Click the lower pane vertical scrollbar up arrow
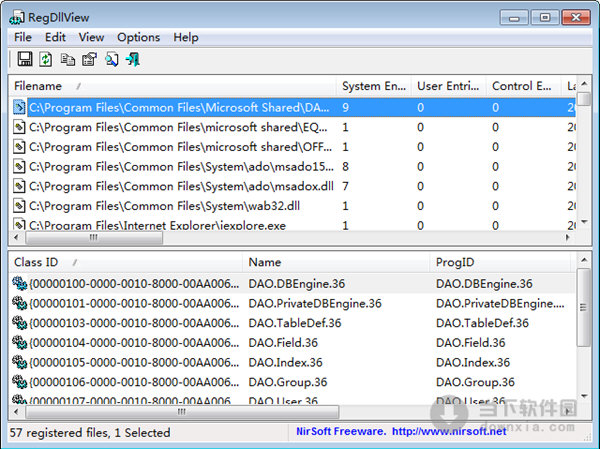The image size is (600, 449). tap(584, 260)
